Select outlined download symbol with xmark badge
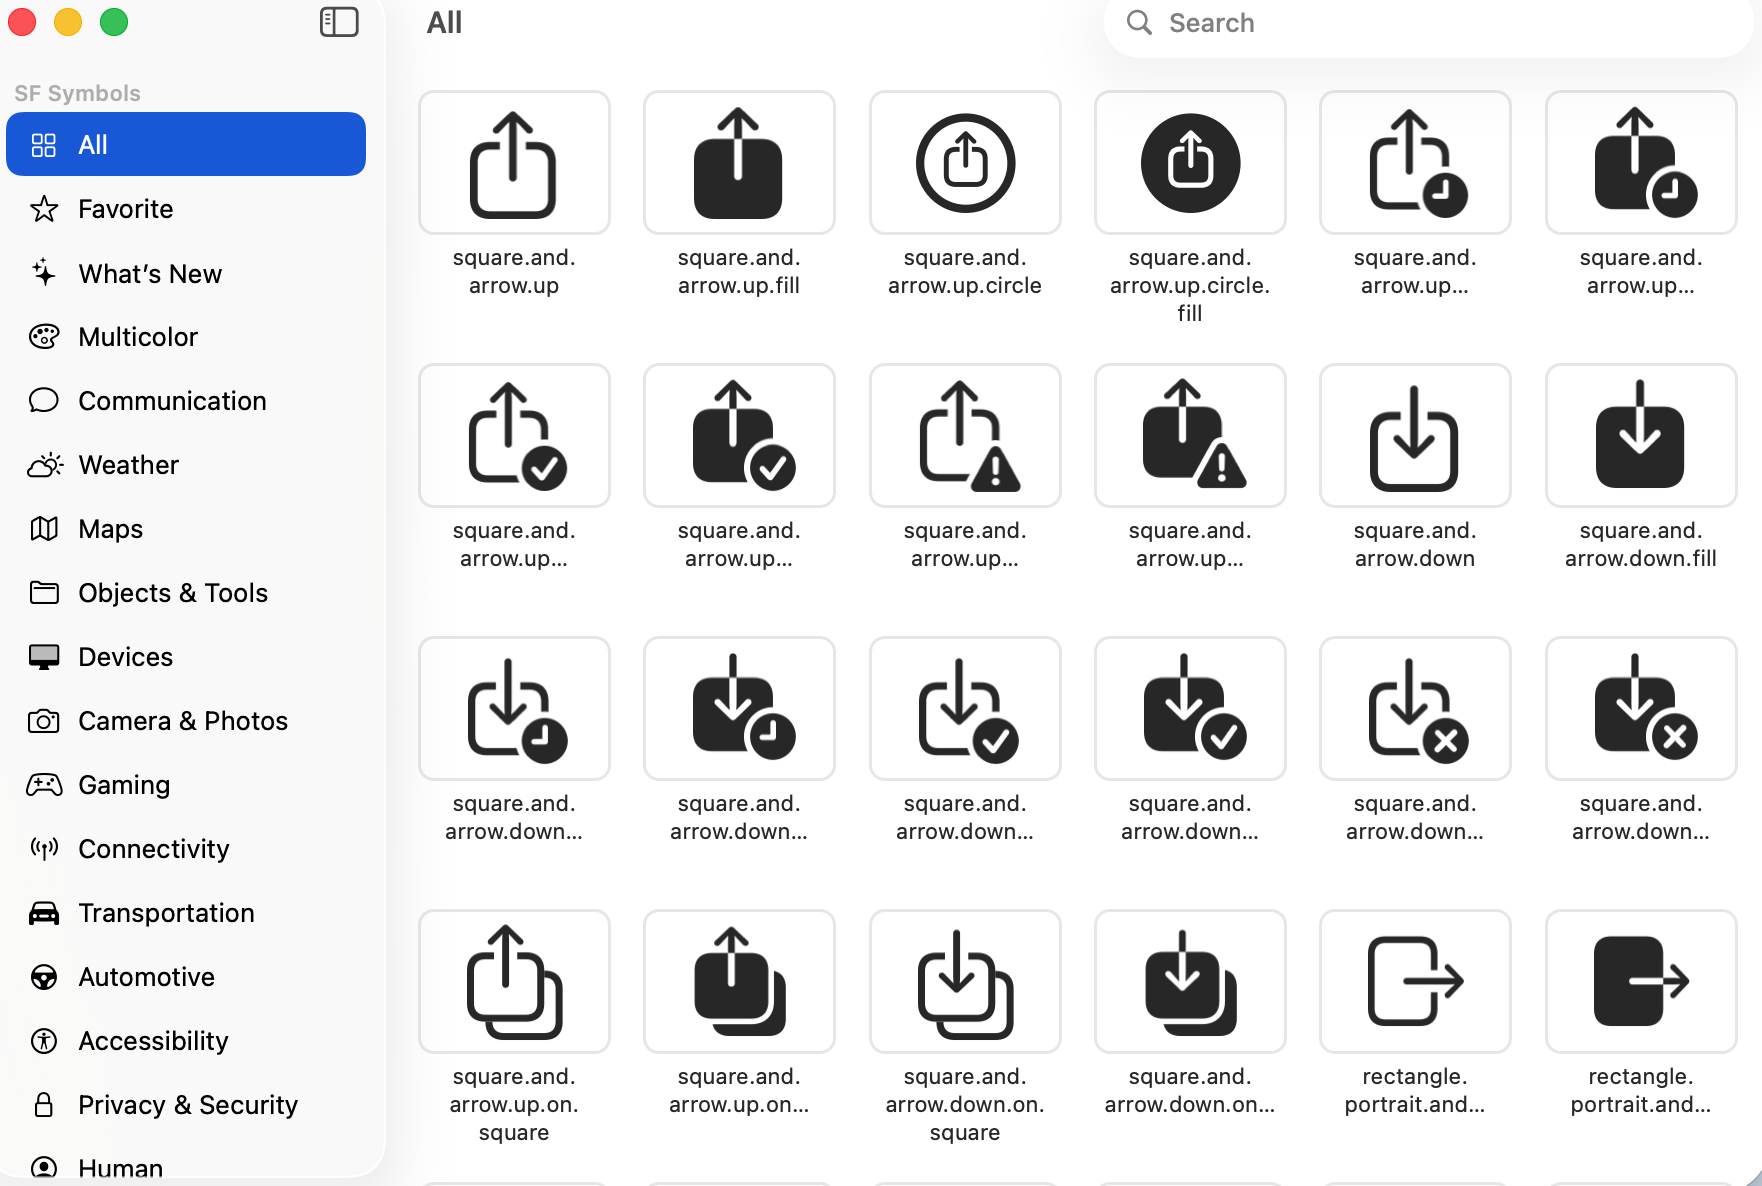 coord(1415,709)
